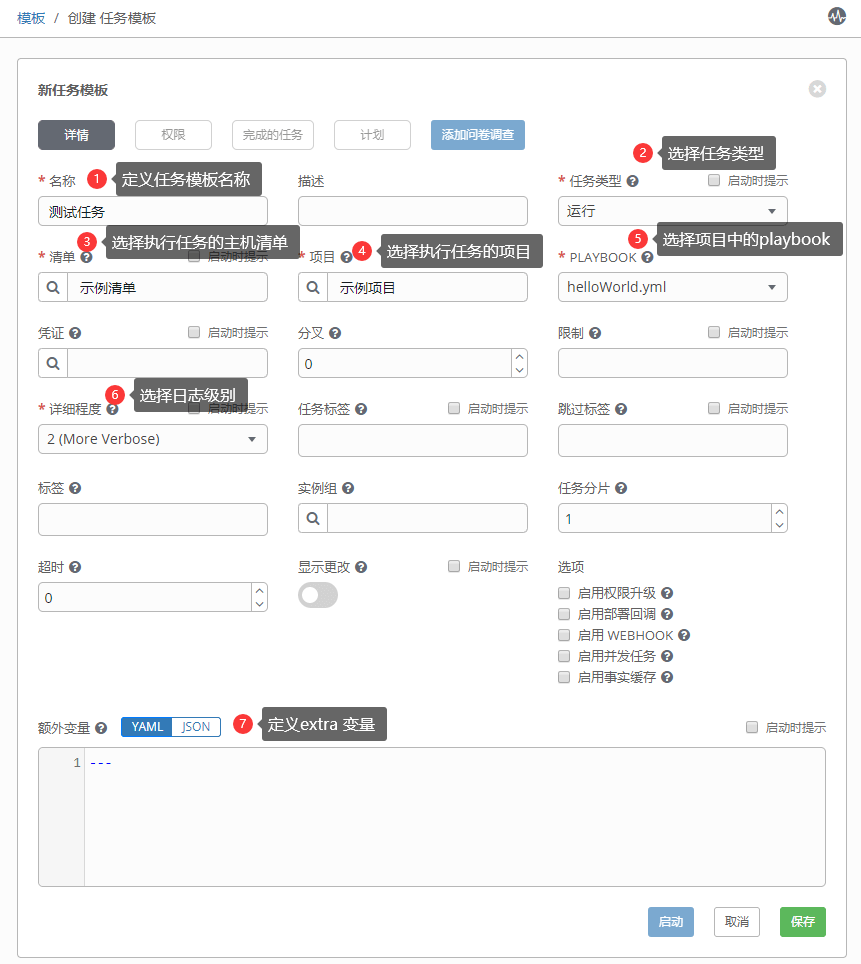Image resolution: width=861 pixels, height=964 pixels.
Task: Enable the 启用权限升级 checkbox
Action: [x=564, y=593]
